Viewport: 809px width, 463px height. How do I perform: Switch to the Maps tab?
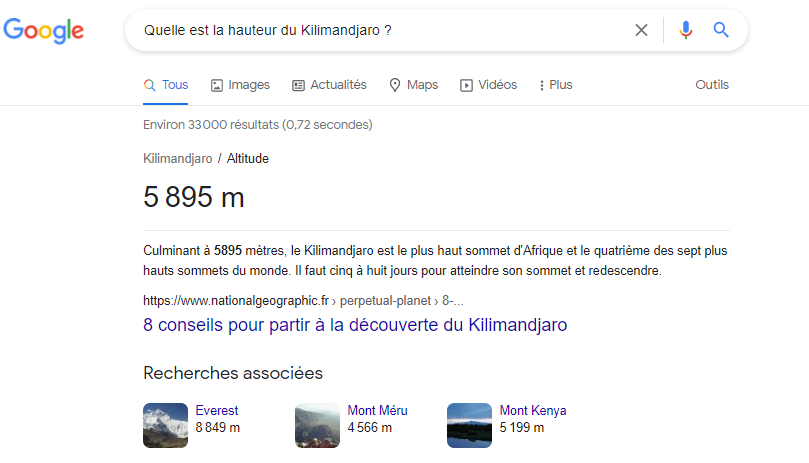[x=413, y=85]
